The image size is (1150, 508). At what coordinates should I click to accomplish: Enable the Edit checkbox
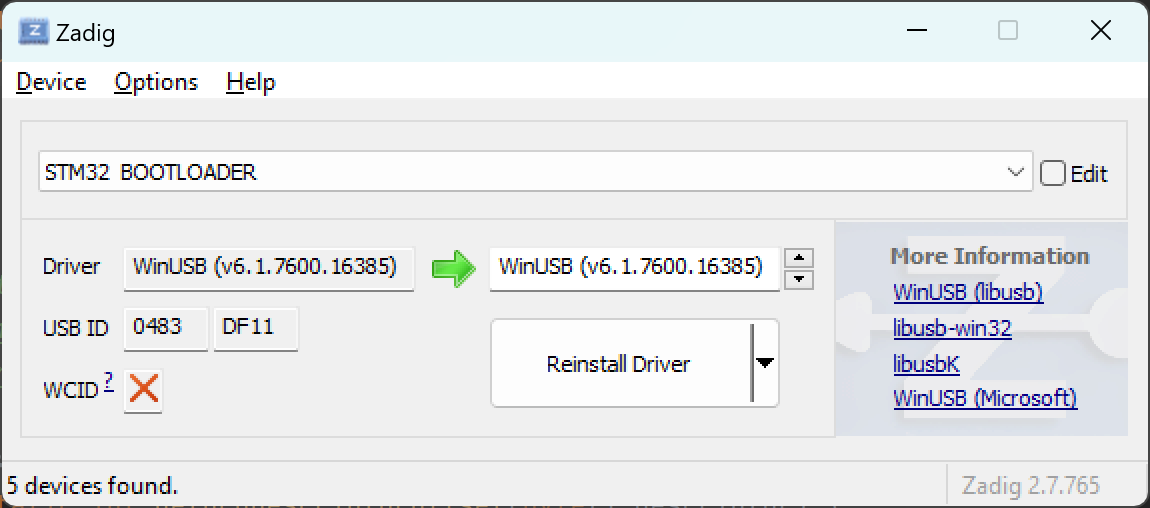click(1052, 174)
